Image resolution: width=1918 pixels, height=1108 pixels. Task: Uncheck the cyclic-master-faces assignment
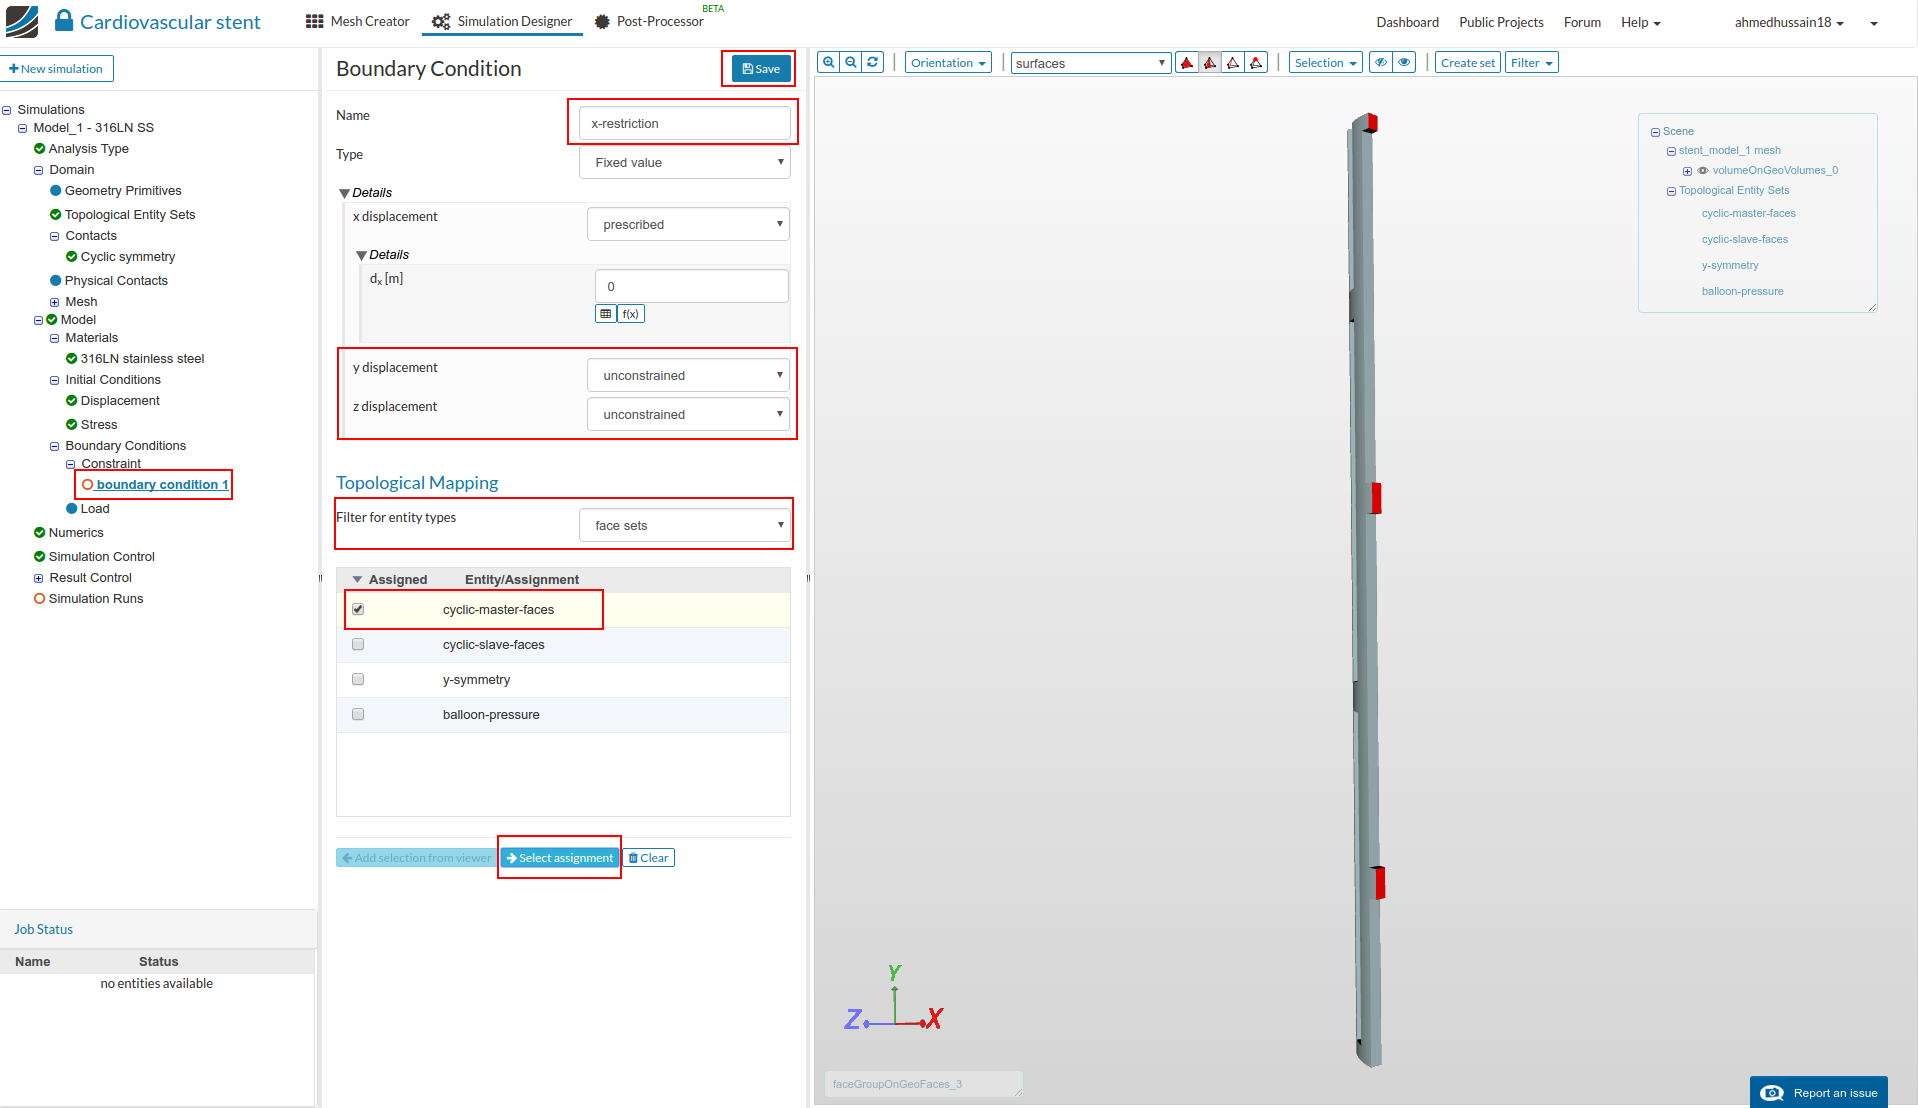pos(358,609)
